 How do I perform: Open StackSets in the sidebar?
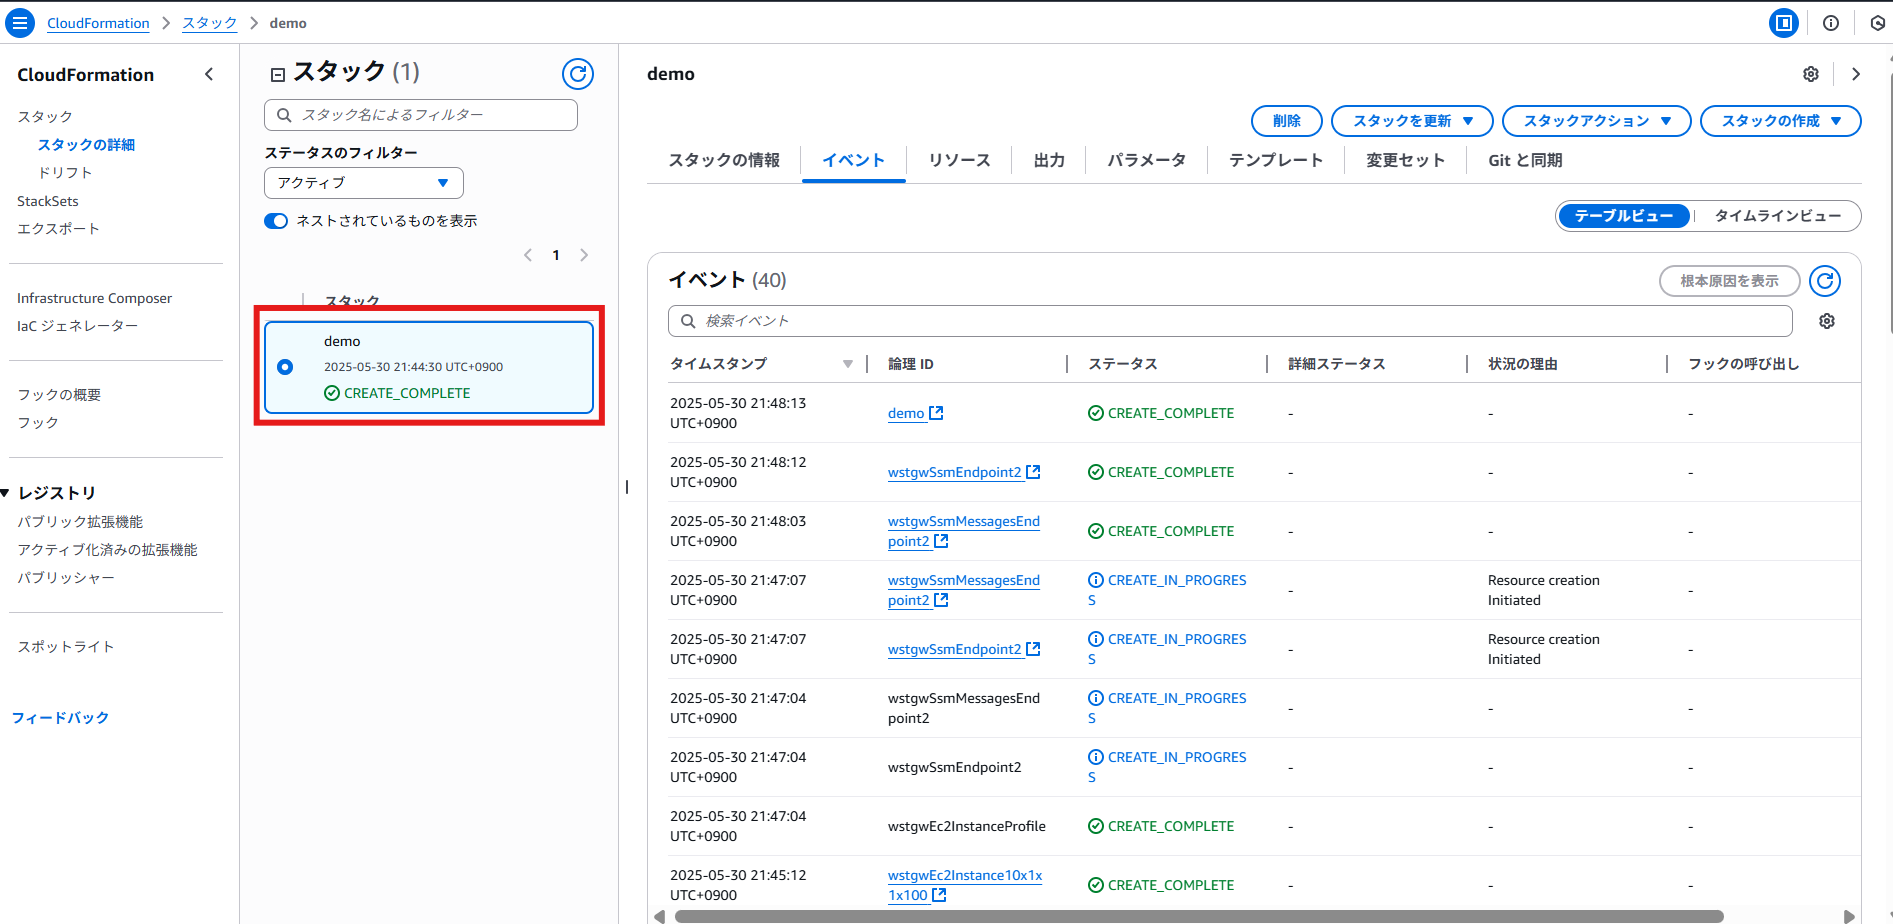coord(48,201)
